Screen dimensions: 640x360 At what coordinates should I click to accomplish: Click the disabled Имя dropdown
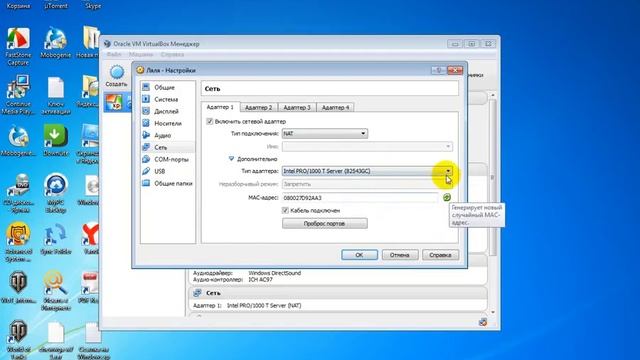click(367, 147)
